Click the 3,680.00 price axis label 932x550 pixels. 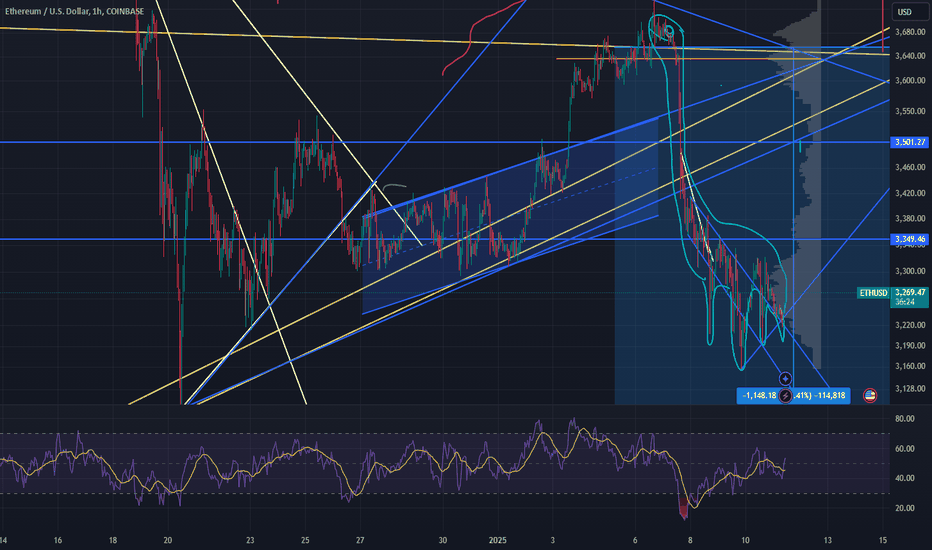click(x=910, y=32)
